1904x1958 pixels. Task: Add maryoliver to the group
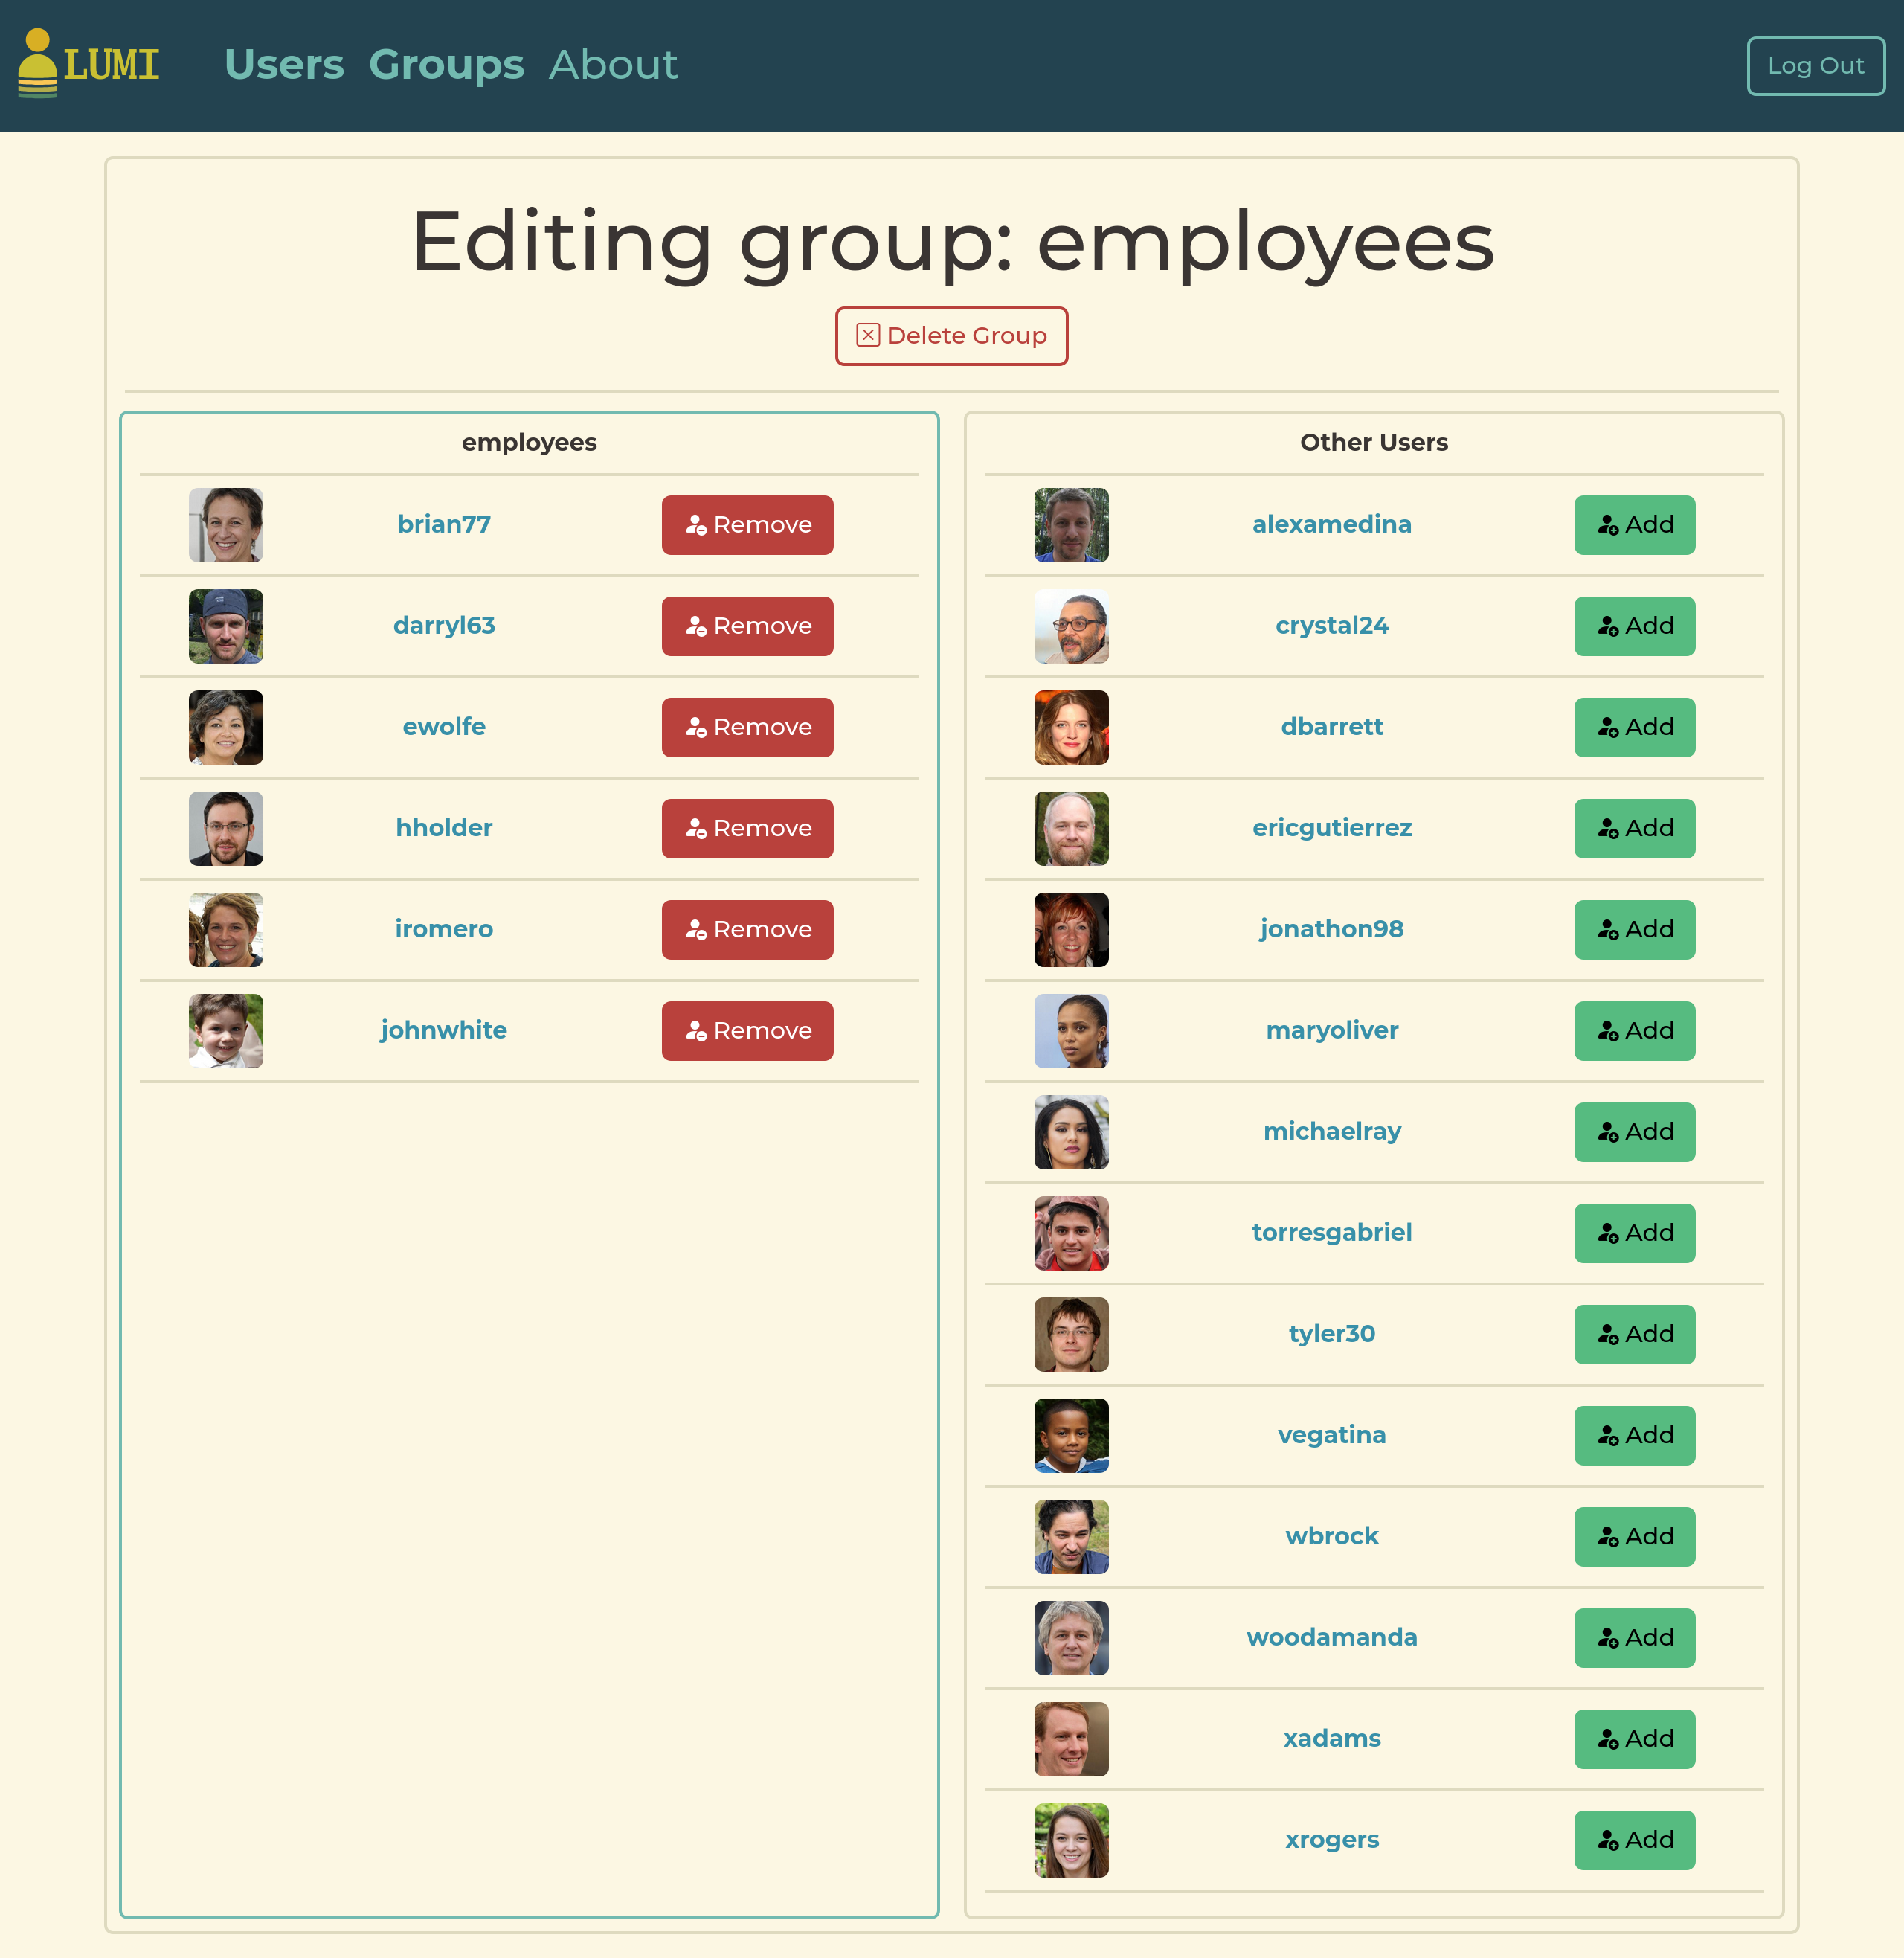pos(1634,1030)
